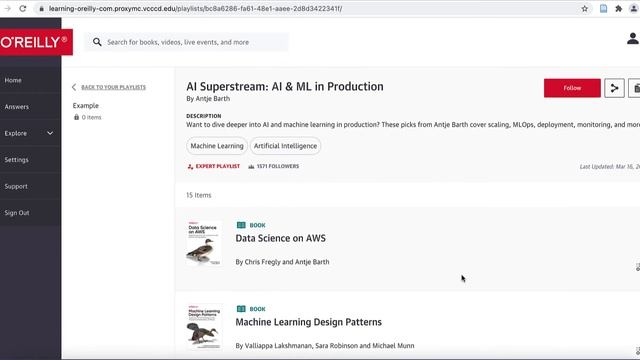Click the browser forward arrow

(x=7, y=9)
